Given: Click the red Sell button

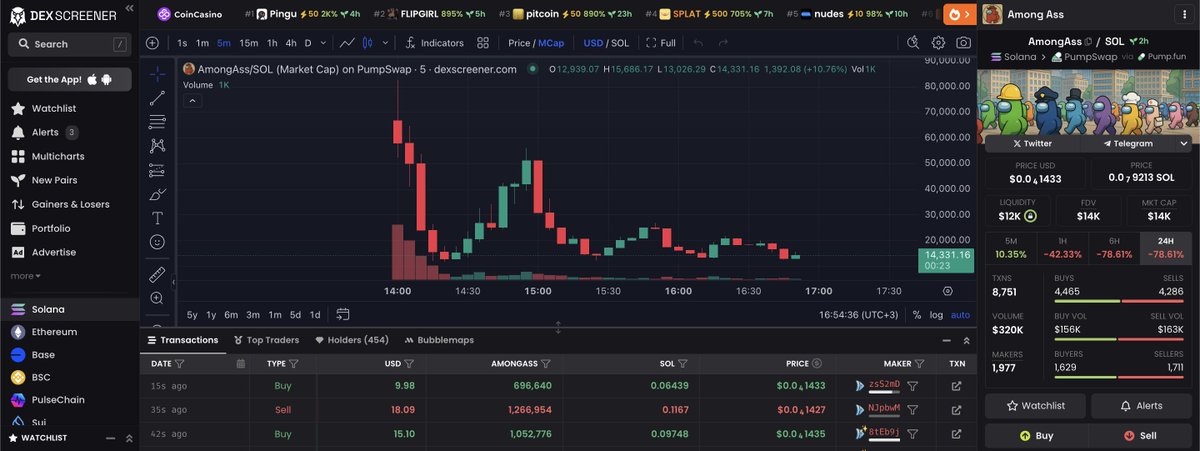Looking at the screenshot, I should coord(1140,436).
